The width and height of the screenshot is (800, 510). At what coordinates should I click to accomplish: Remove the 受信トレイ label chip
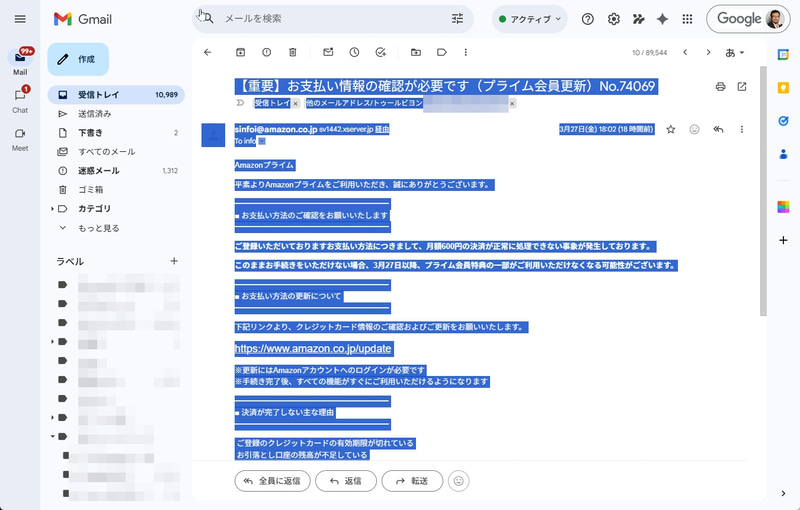coord(295,104)
